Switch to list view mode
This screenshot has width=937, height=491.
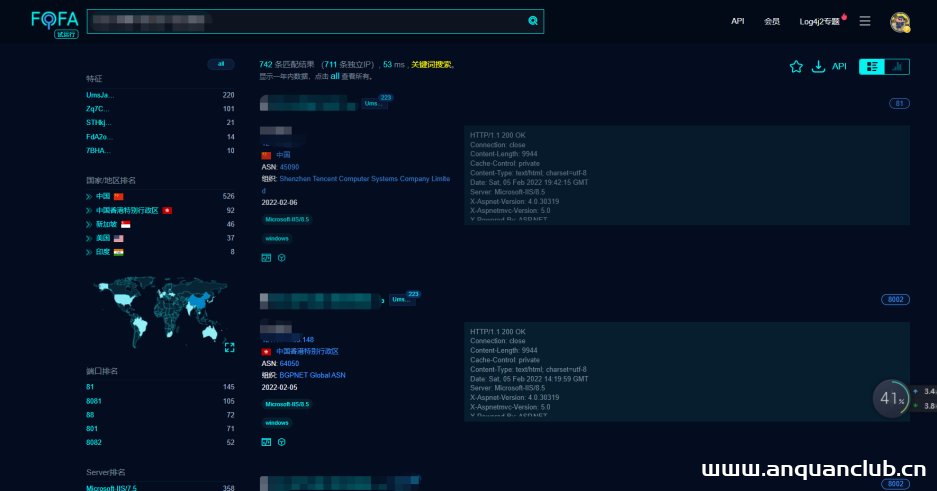pos(872,66)
